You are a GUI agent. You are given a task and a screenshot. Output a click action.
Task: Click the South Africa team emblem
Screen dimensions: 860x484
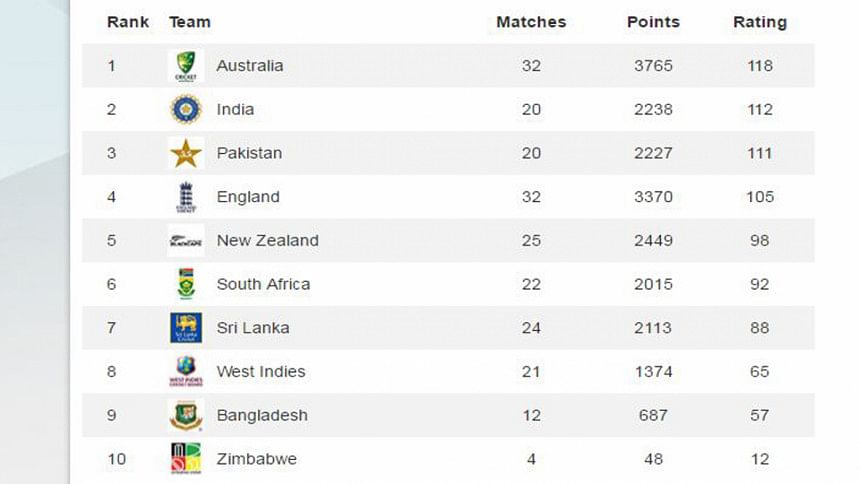[186, 284]
